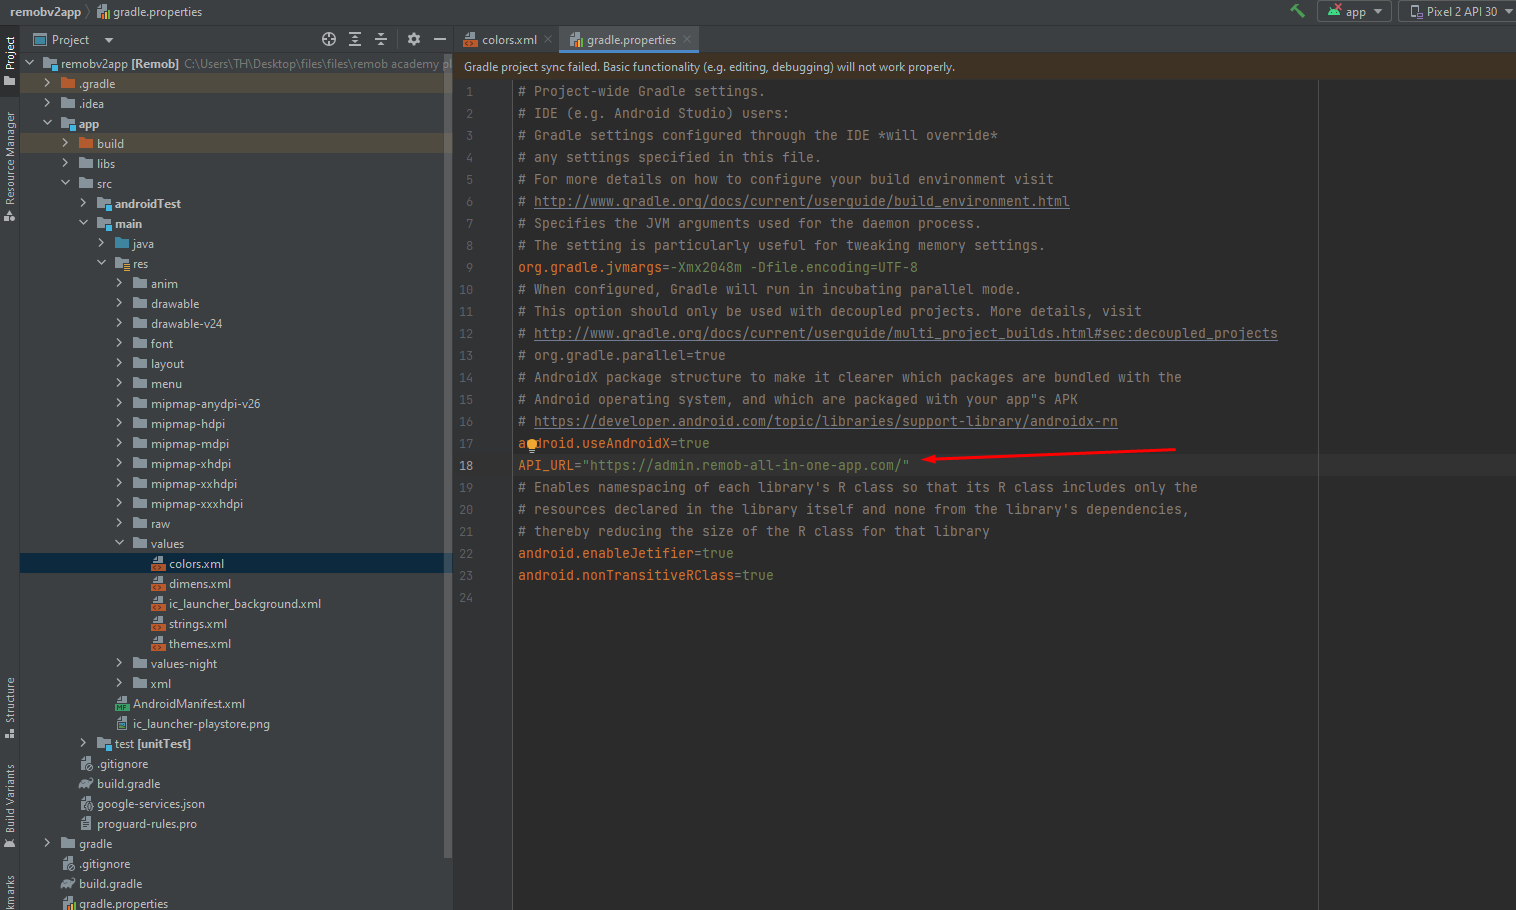
Task: Select the values-night folder
Action: (184, 664)
